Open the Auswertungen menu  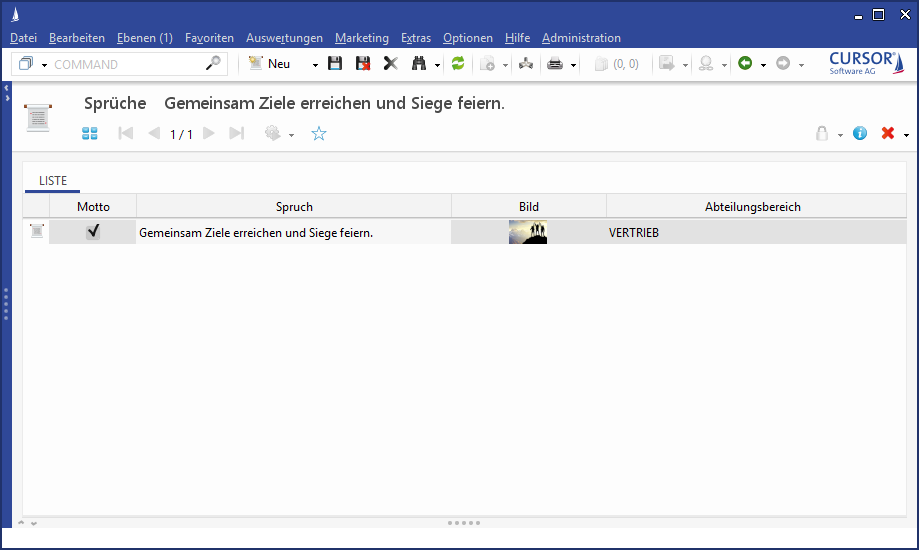[284, 38]
